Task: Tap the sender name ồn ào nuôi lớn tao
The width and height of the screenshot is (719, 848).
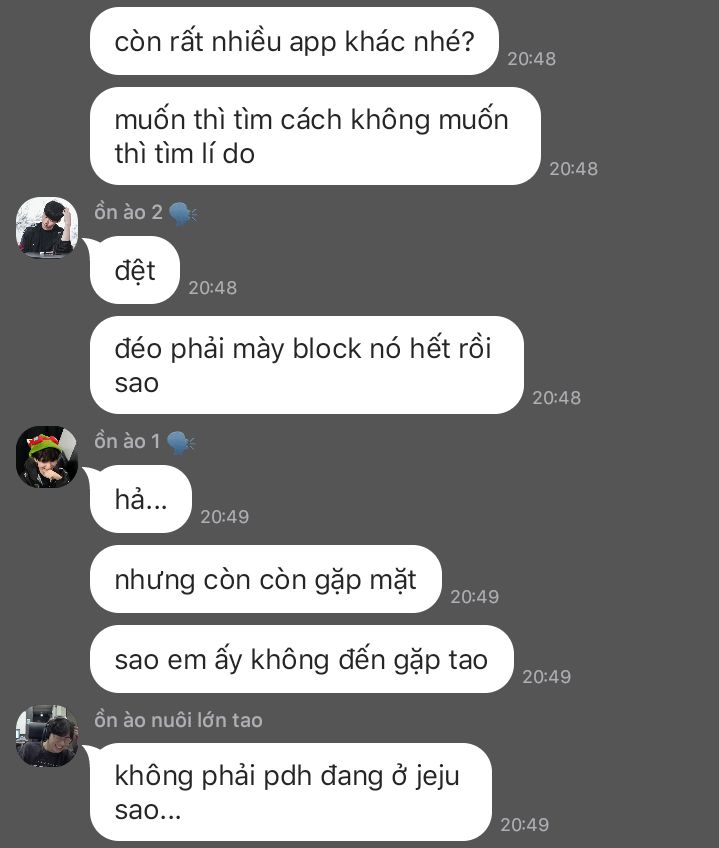Action: (178, 720)
